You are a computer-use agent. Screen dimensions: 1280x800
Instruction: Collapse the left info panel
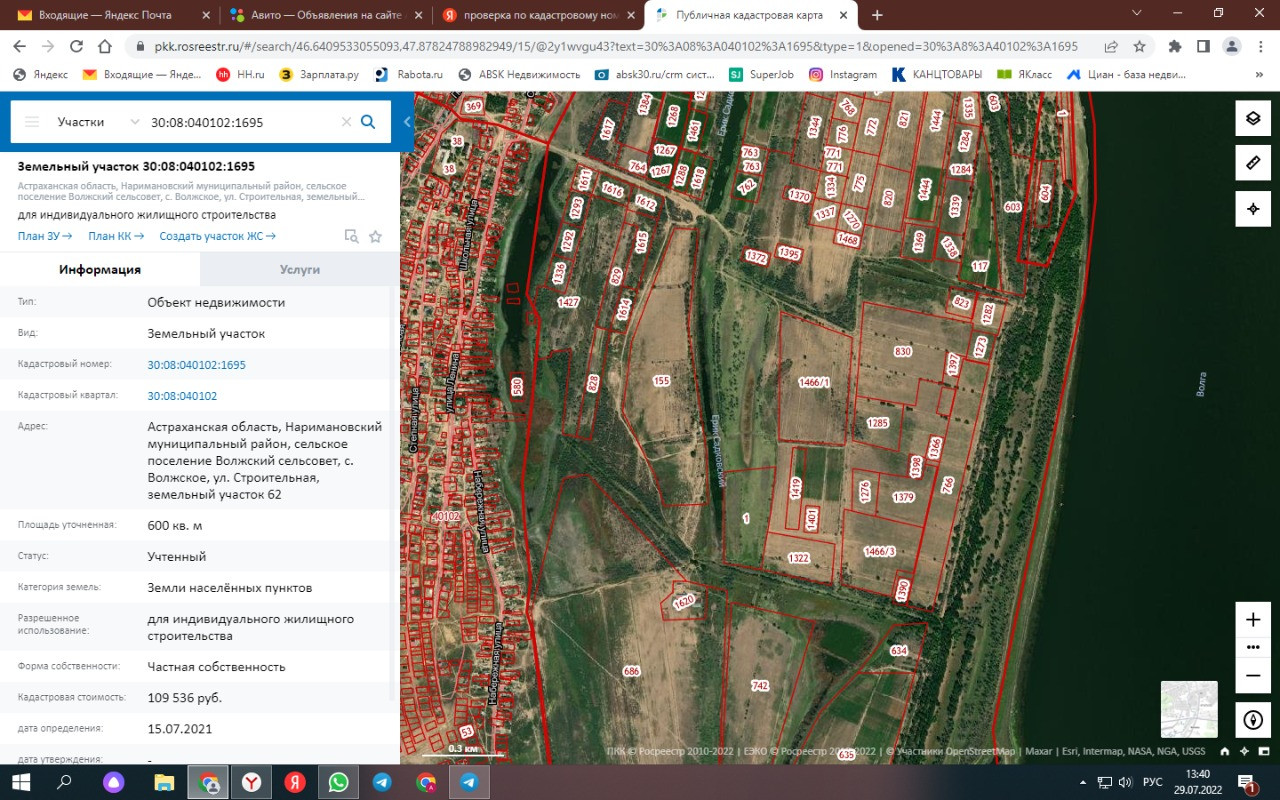point(407,122)
